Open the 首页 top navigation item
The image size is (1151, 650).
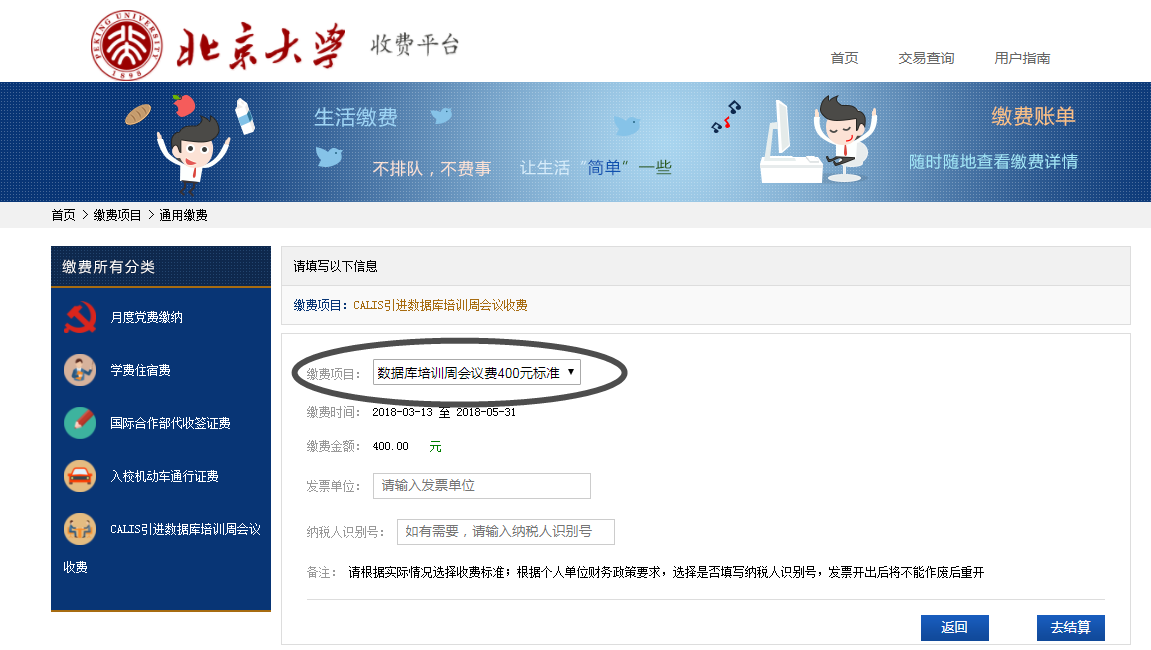tap(844, 58)
